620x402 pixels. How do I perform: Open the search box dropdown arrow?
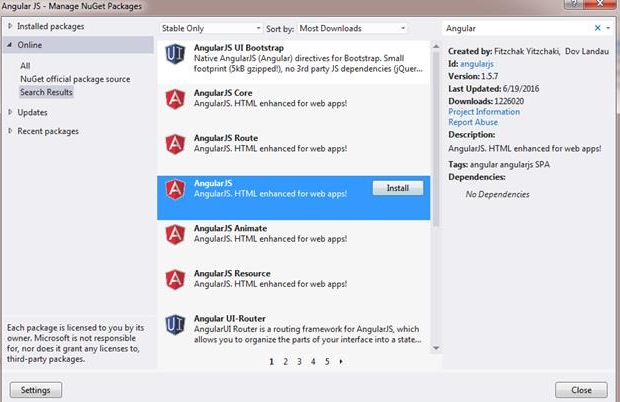[x=608, y=28]
